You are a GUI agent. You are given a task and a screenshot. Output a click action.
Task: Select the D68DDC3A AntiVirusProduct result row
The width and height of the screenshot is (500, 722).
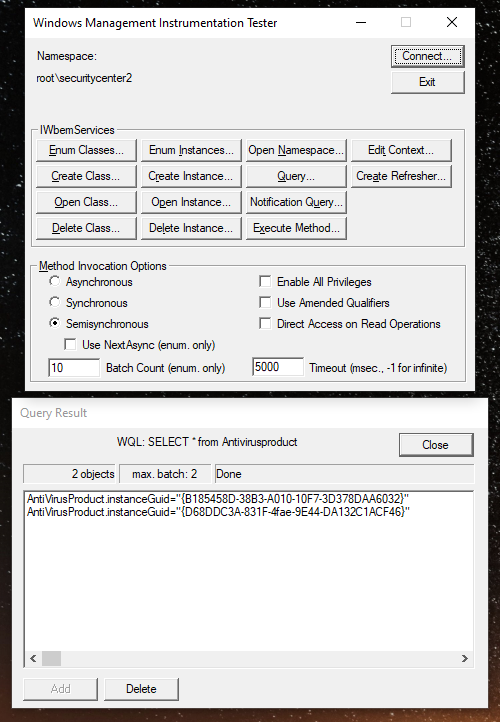[218, 512]
